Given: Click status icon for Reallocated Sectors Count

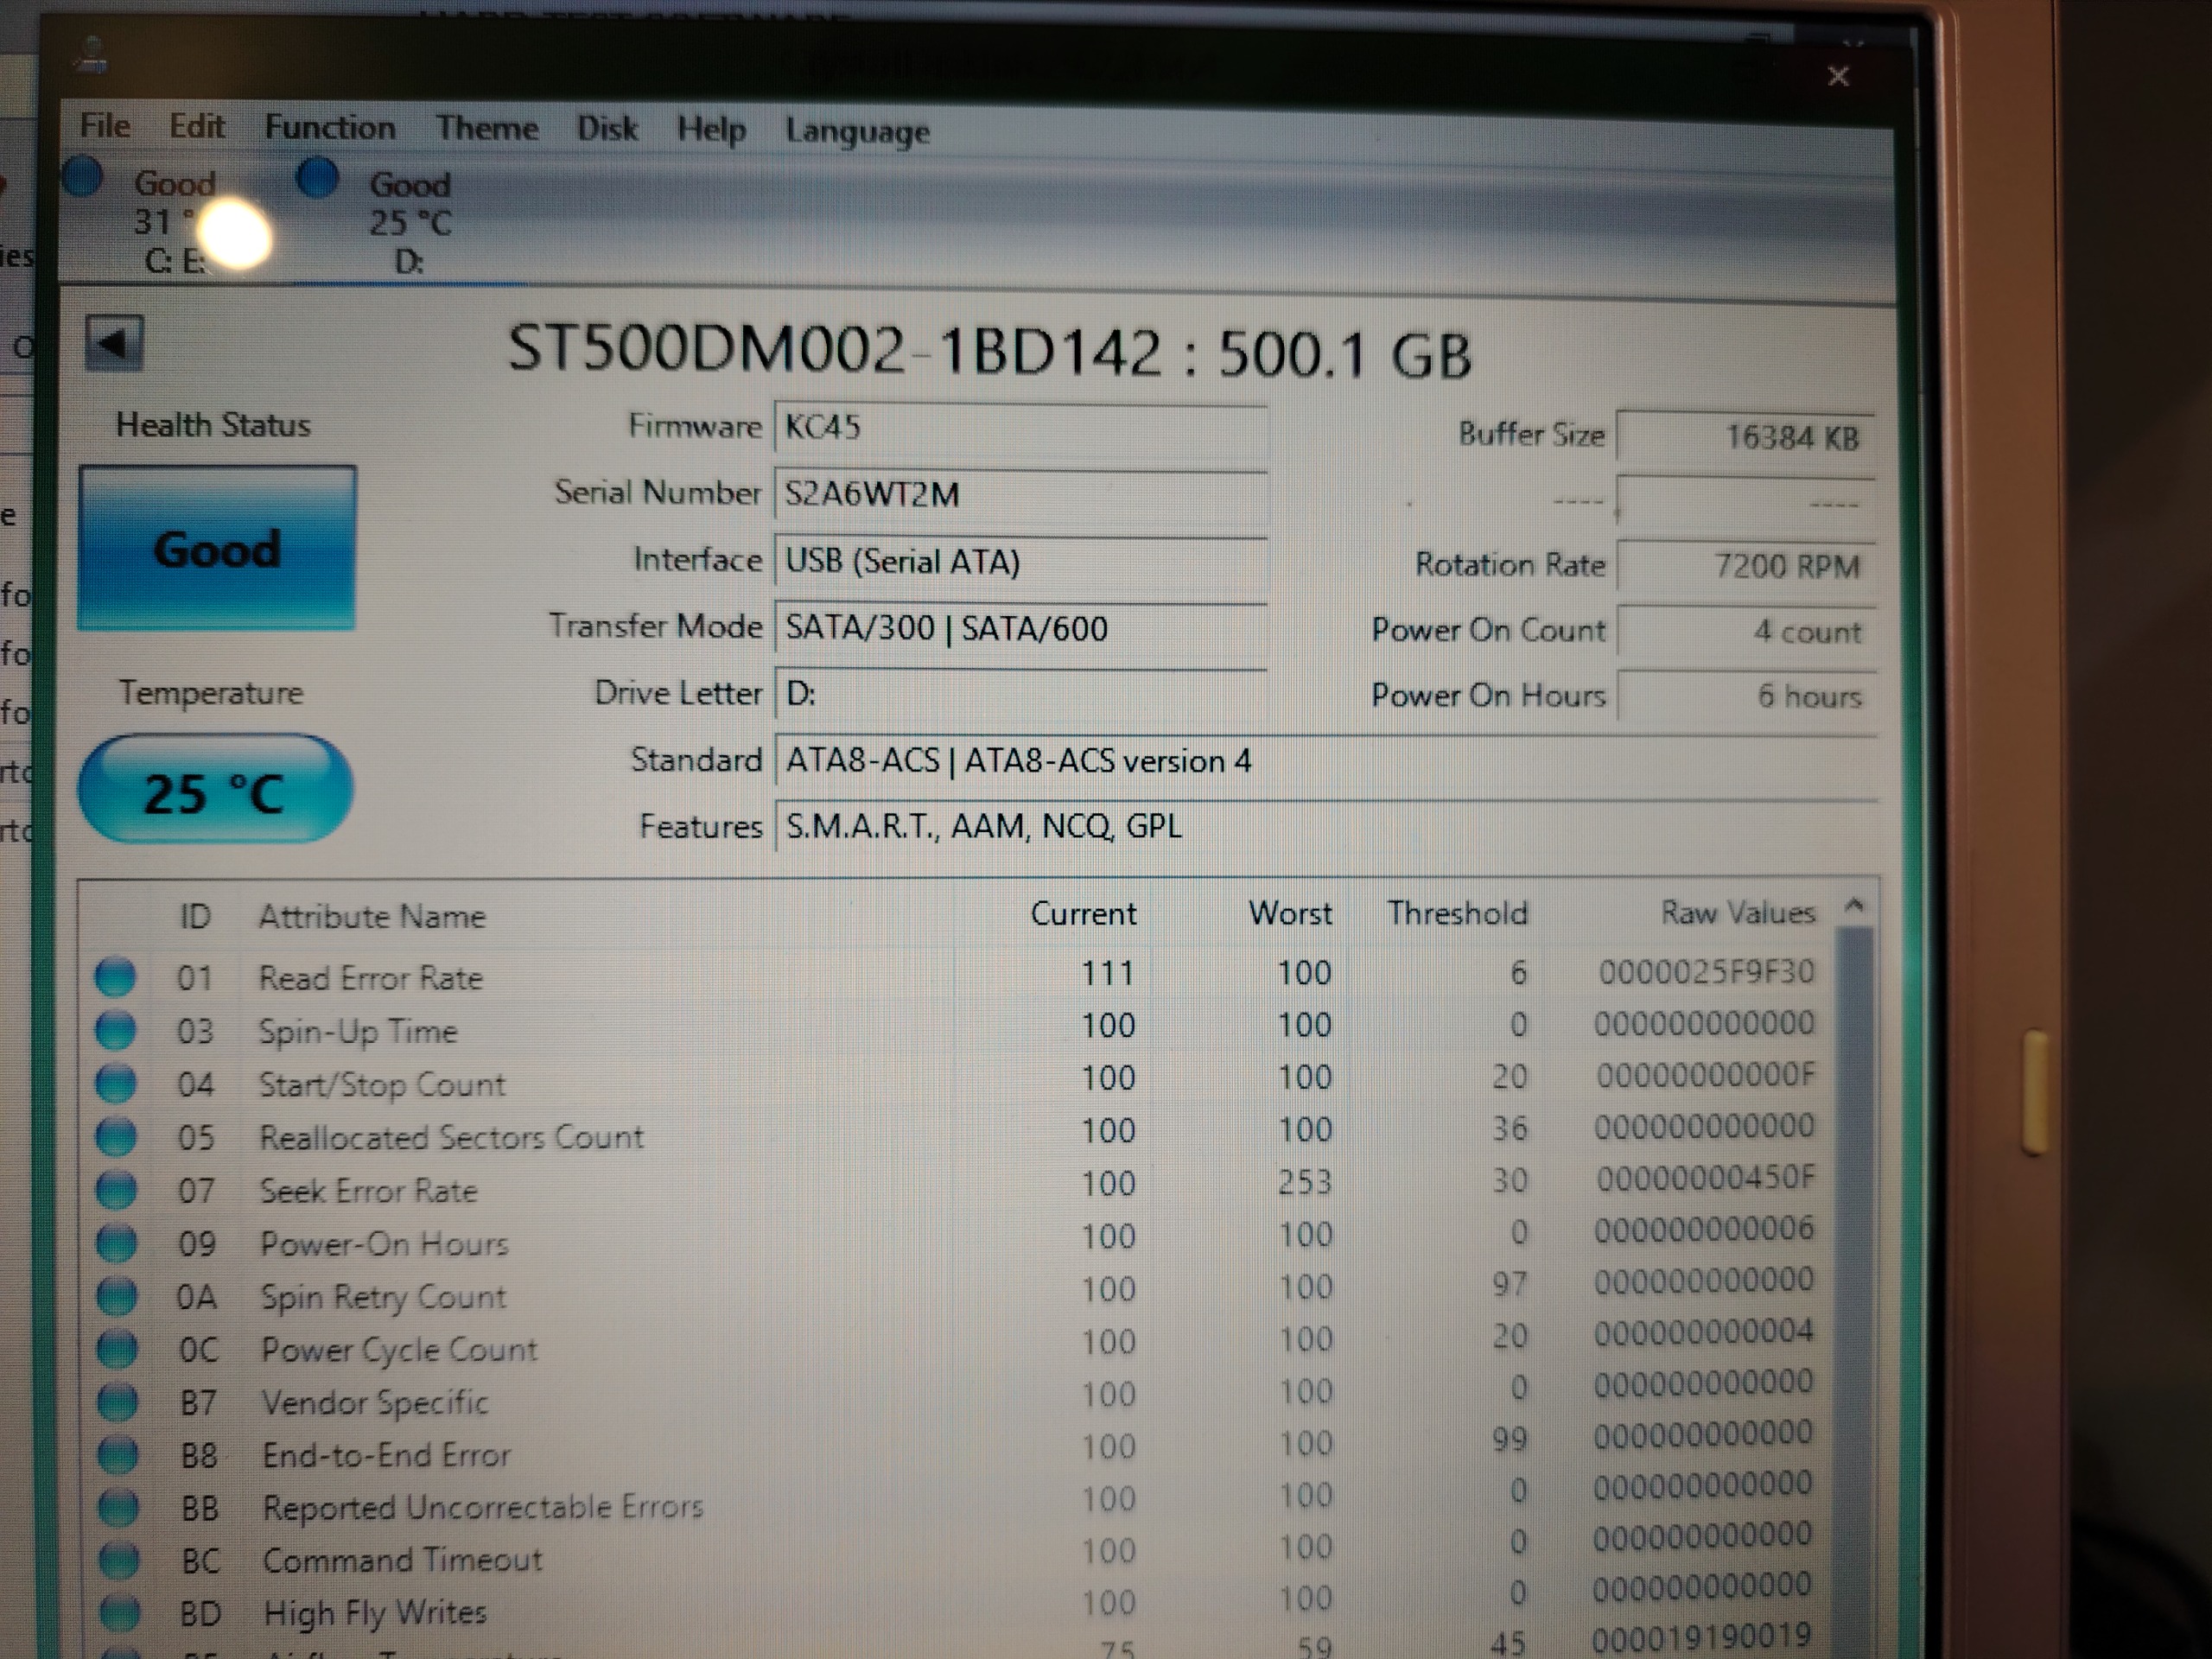Looking at the screenshot, I should tap(116, 1136).
